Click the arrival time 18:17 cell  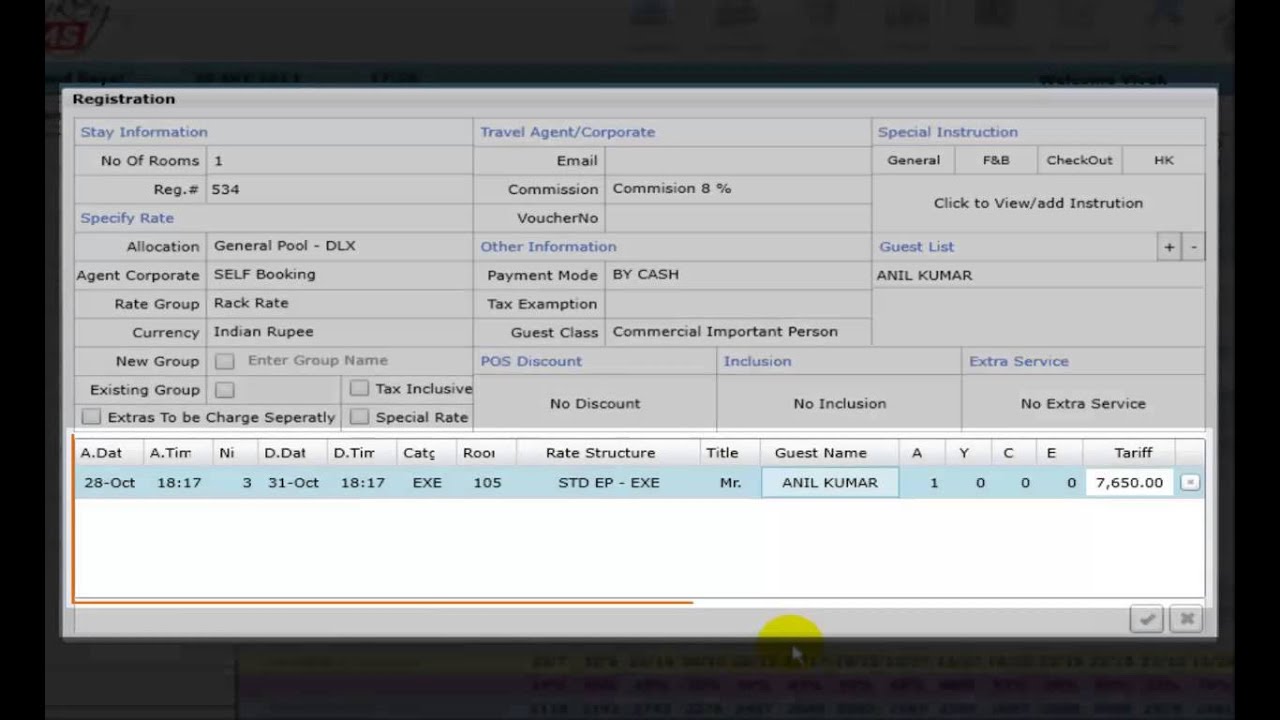179,483
